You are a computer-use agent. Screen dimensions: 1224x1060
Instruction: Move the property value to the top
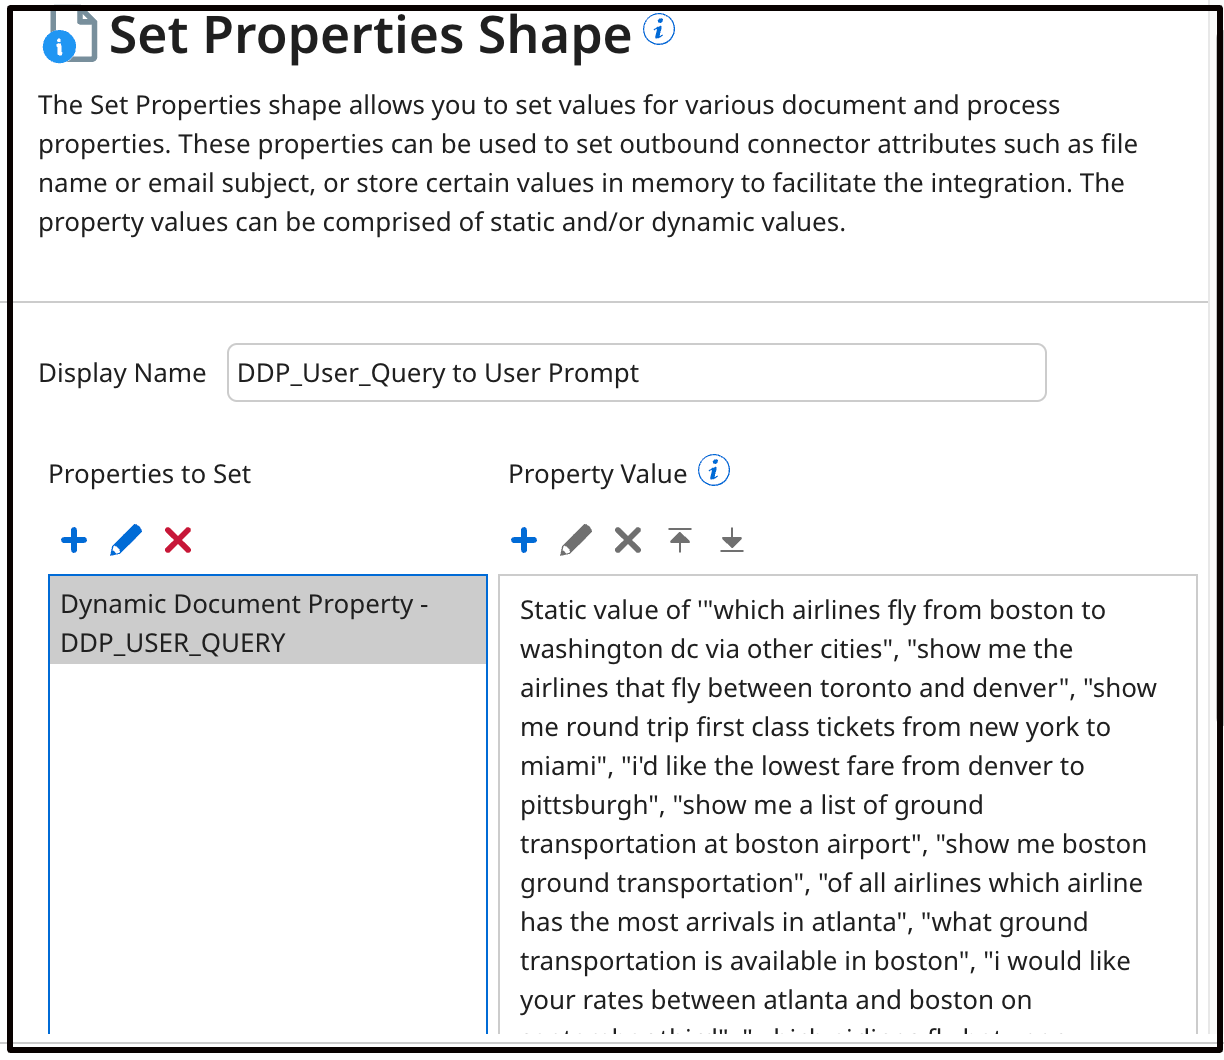point(679,540)
